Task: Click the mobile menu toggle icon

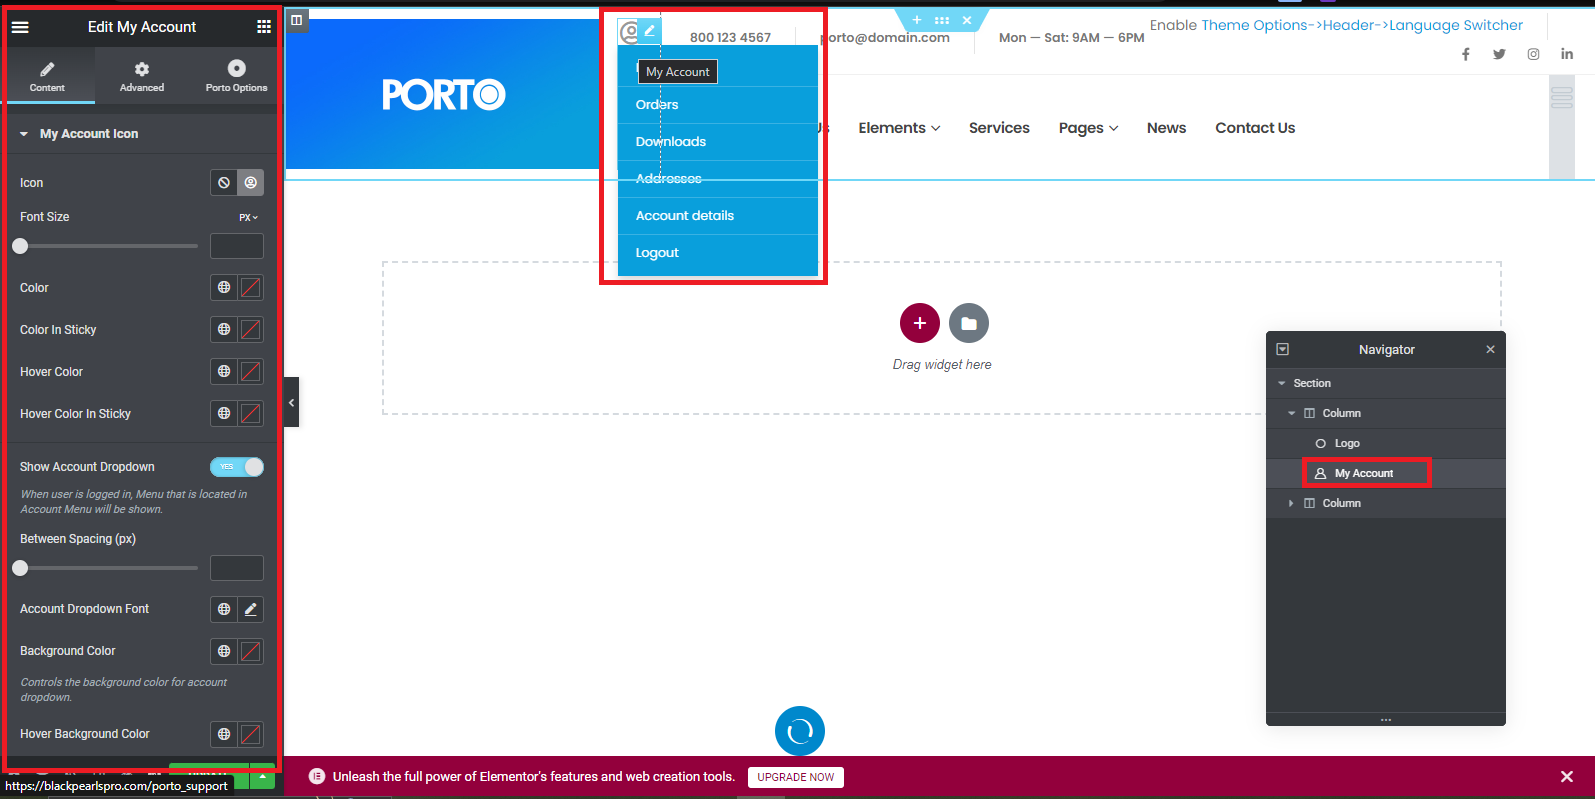Action: [x=1561, y=97]
